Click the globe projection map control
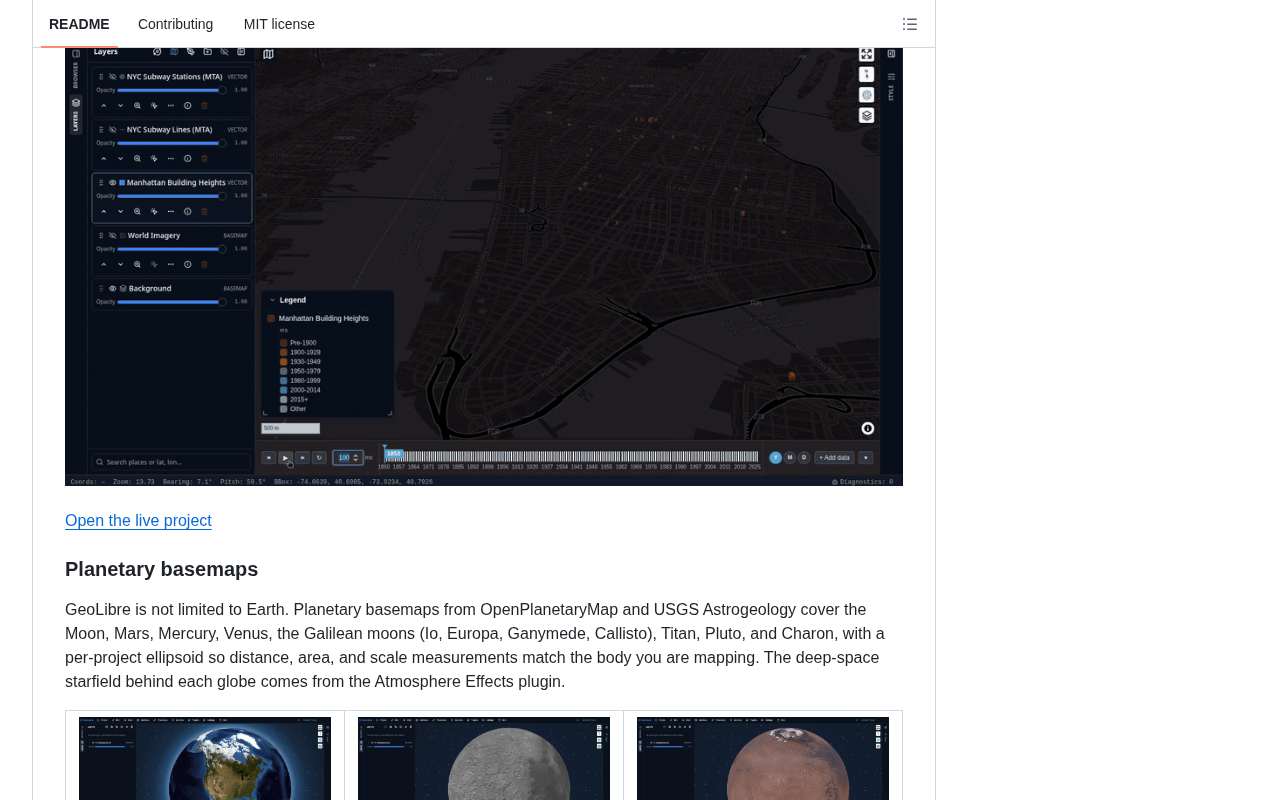1280x800 pixels. [867, 95]
